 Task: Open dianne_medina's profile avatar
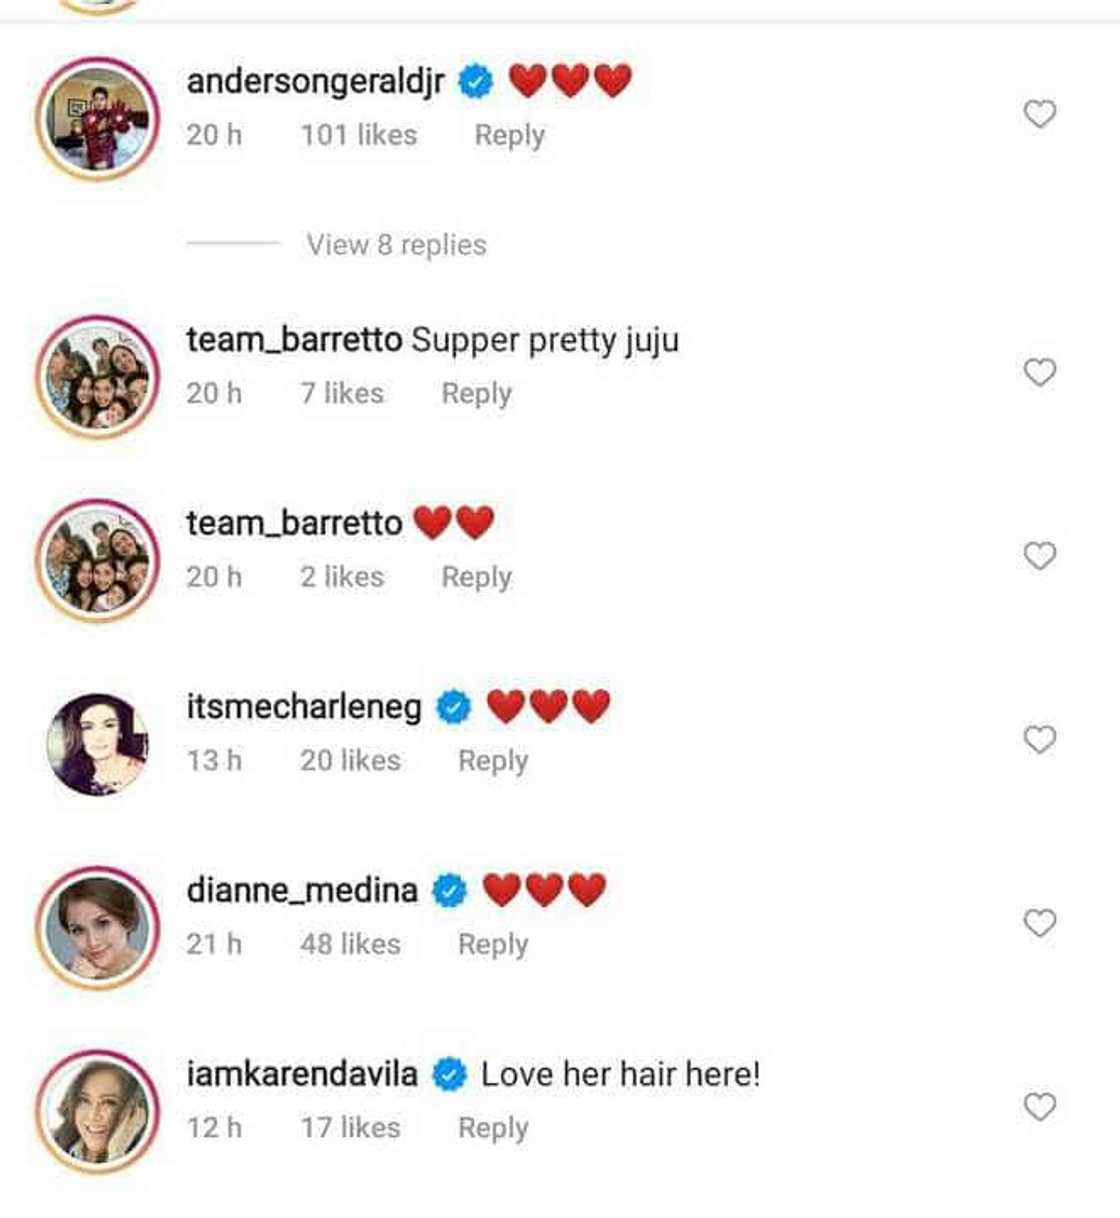[x=98, y=928]
